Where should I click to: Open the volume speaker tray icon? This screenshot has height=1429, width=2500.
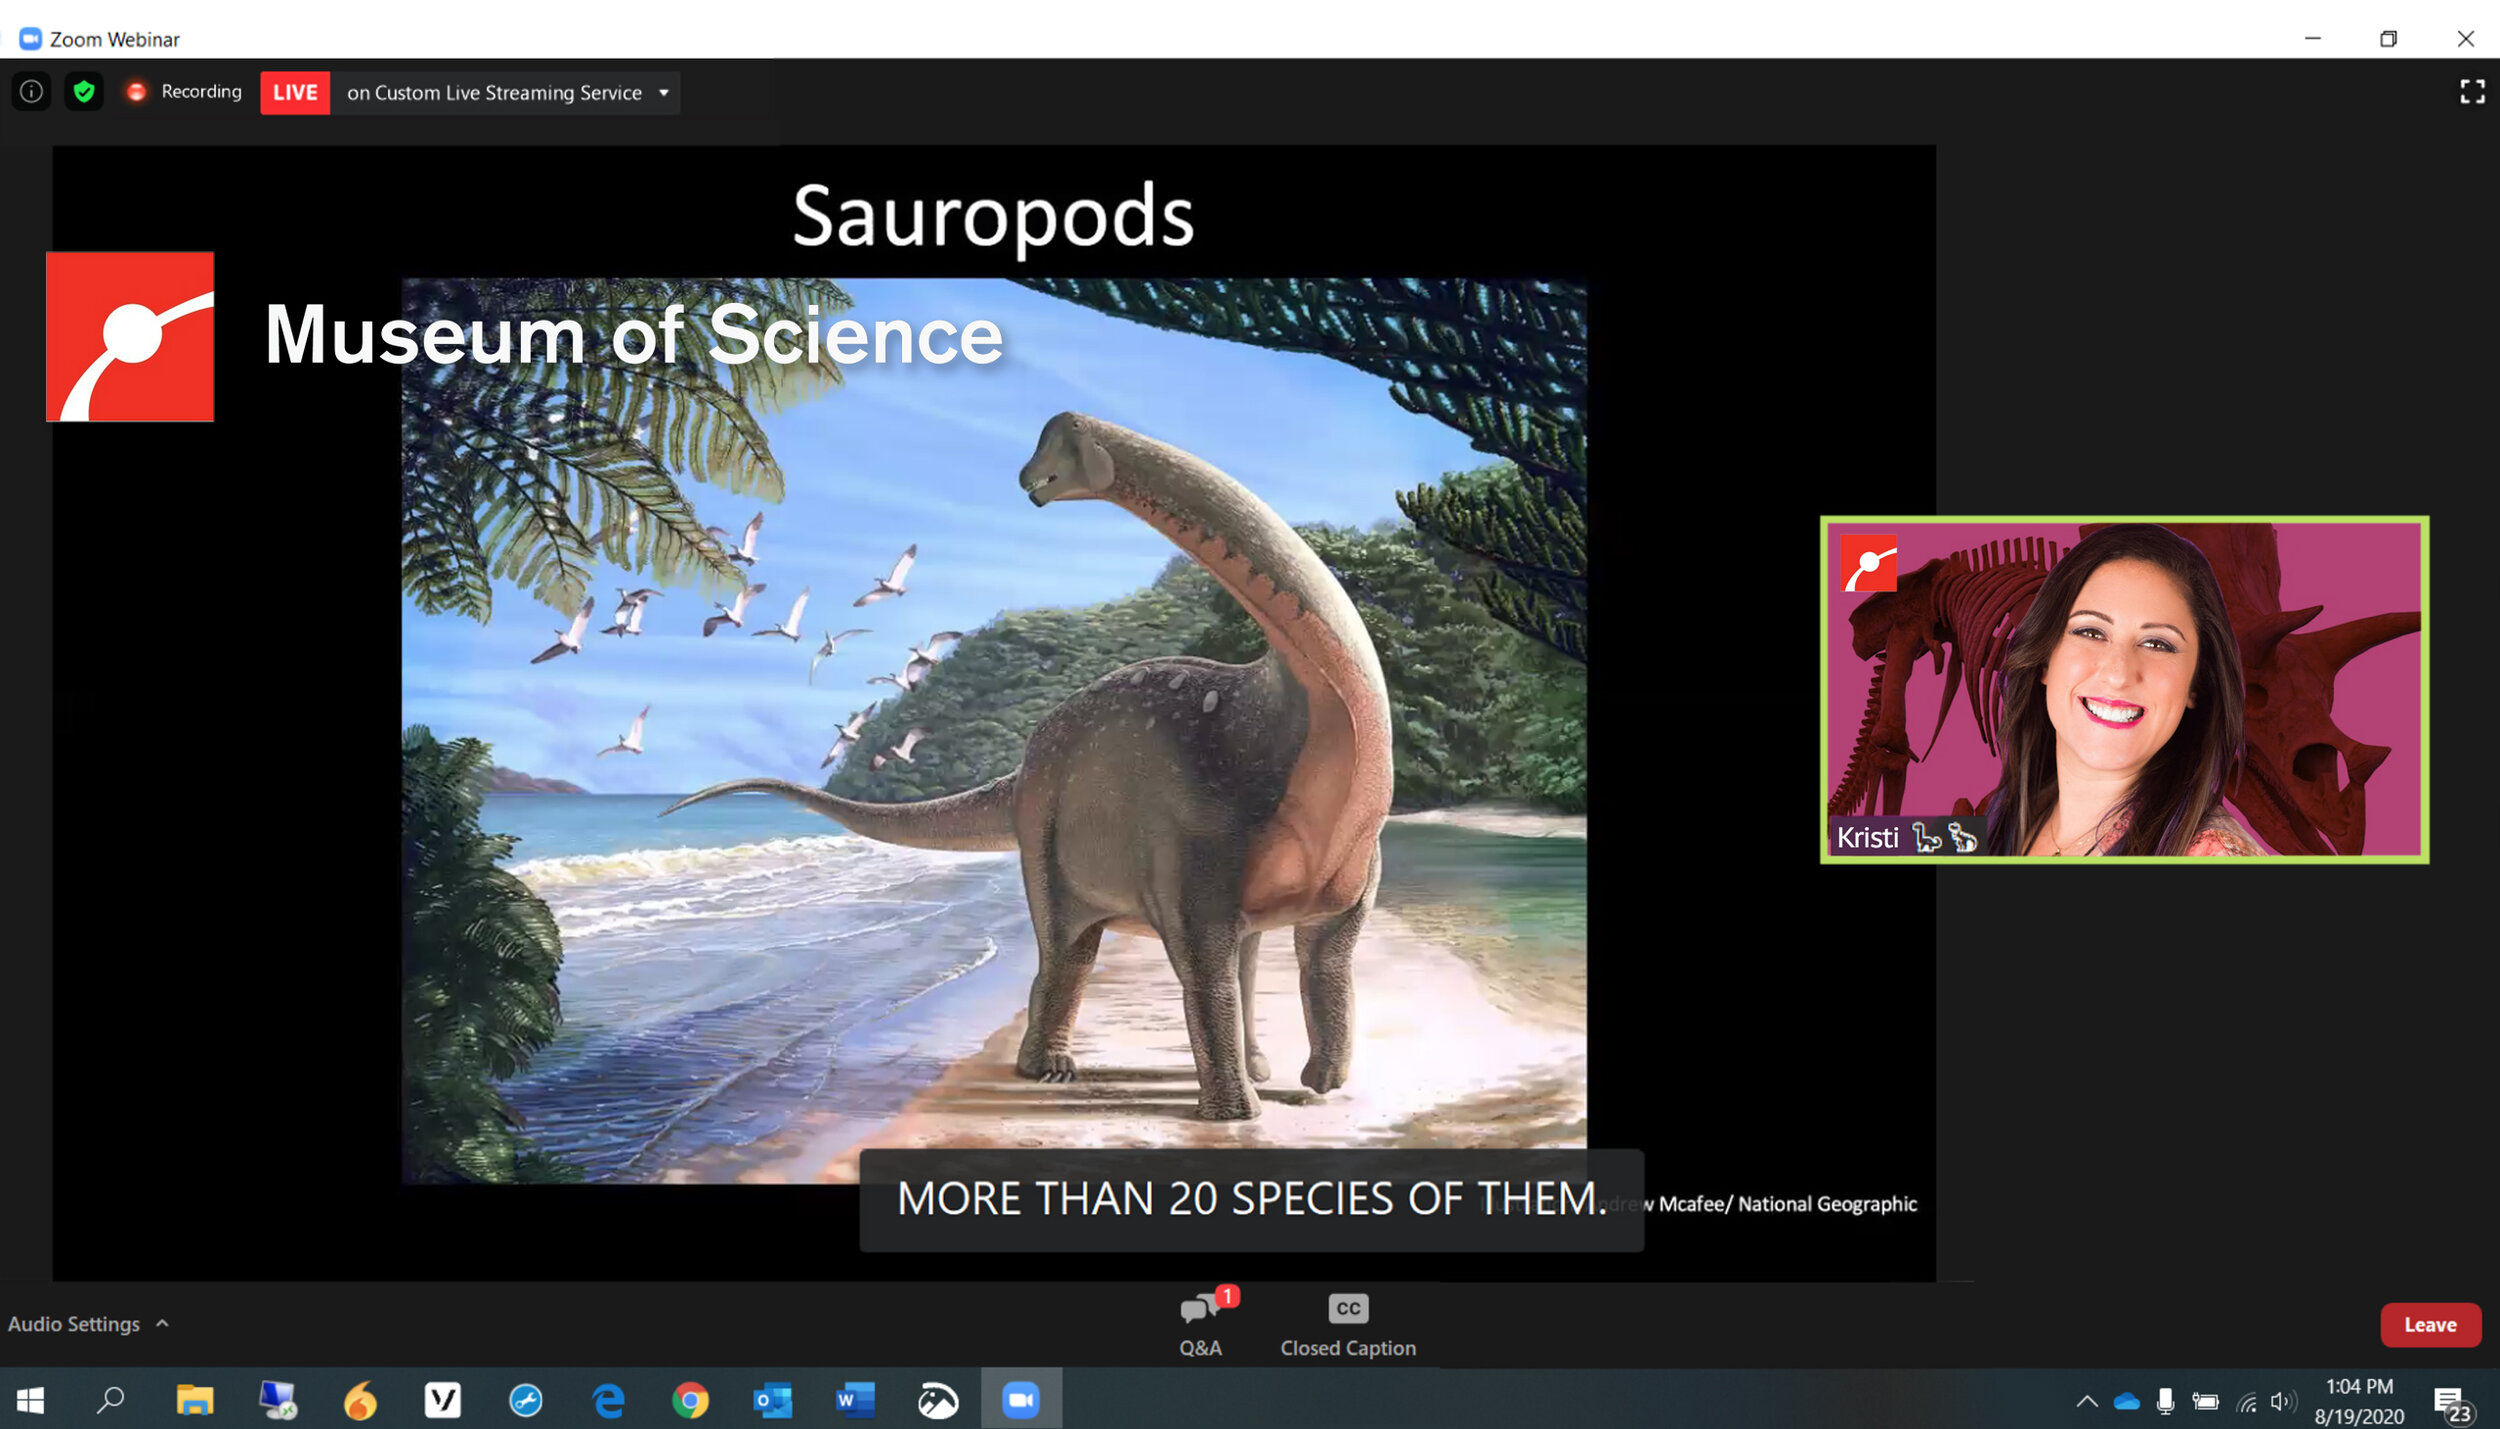pos(2282,1401)
